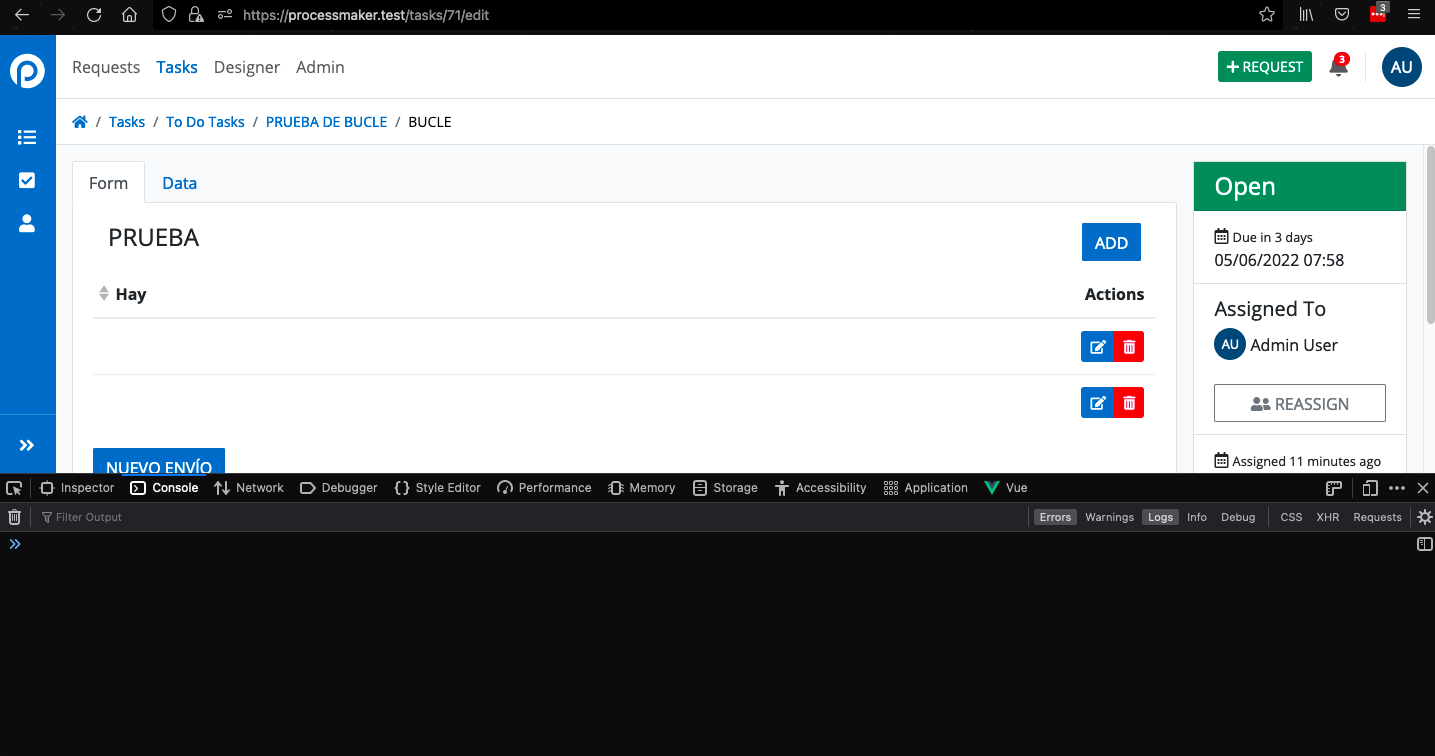Enable the XHR request filter
The height and width of the screenshot is (756, 1435).
click(1327, 516)
